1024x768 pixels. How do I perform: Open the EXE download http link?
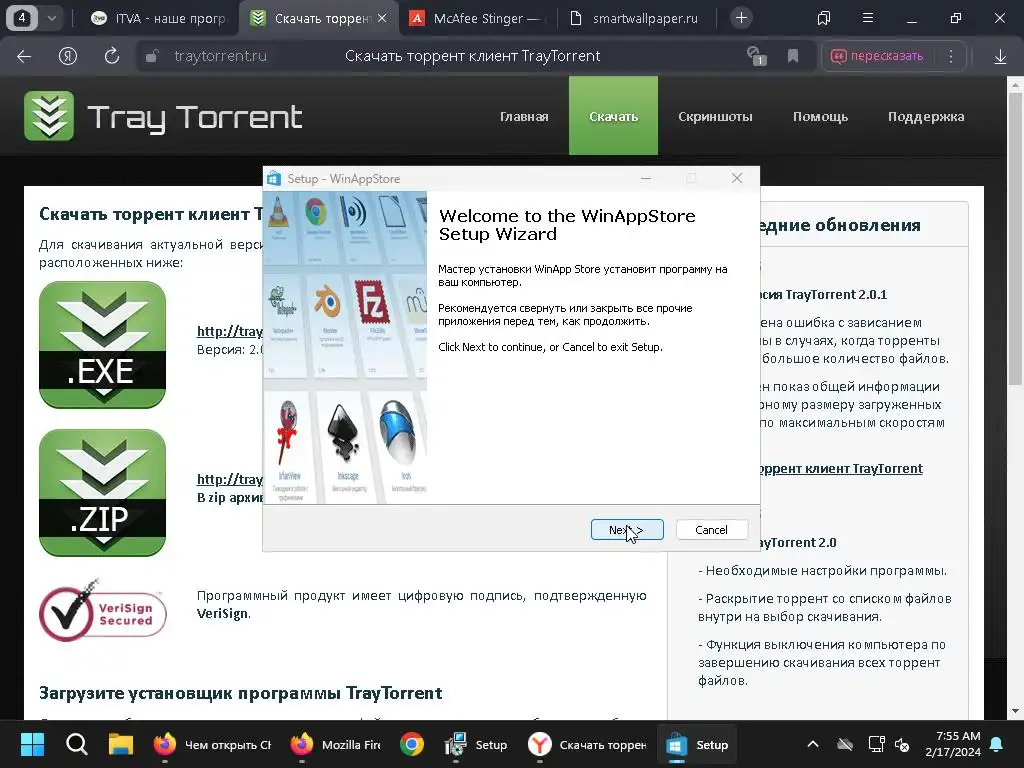coord(230,331)
